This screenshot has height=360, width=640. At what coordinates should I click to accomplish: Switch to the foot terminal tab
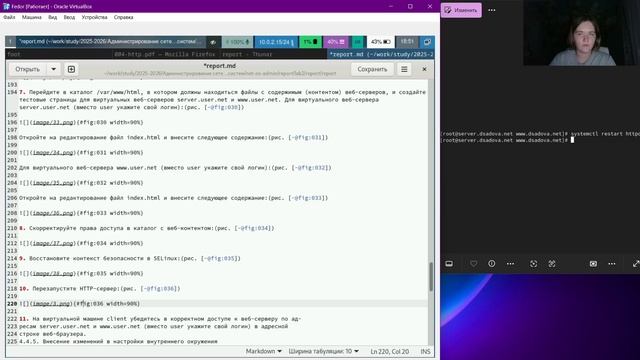tap(58, 54)
